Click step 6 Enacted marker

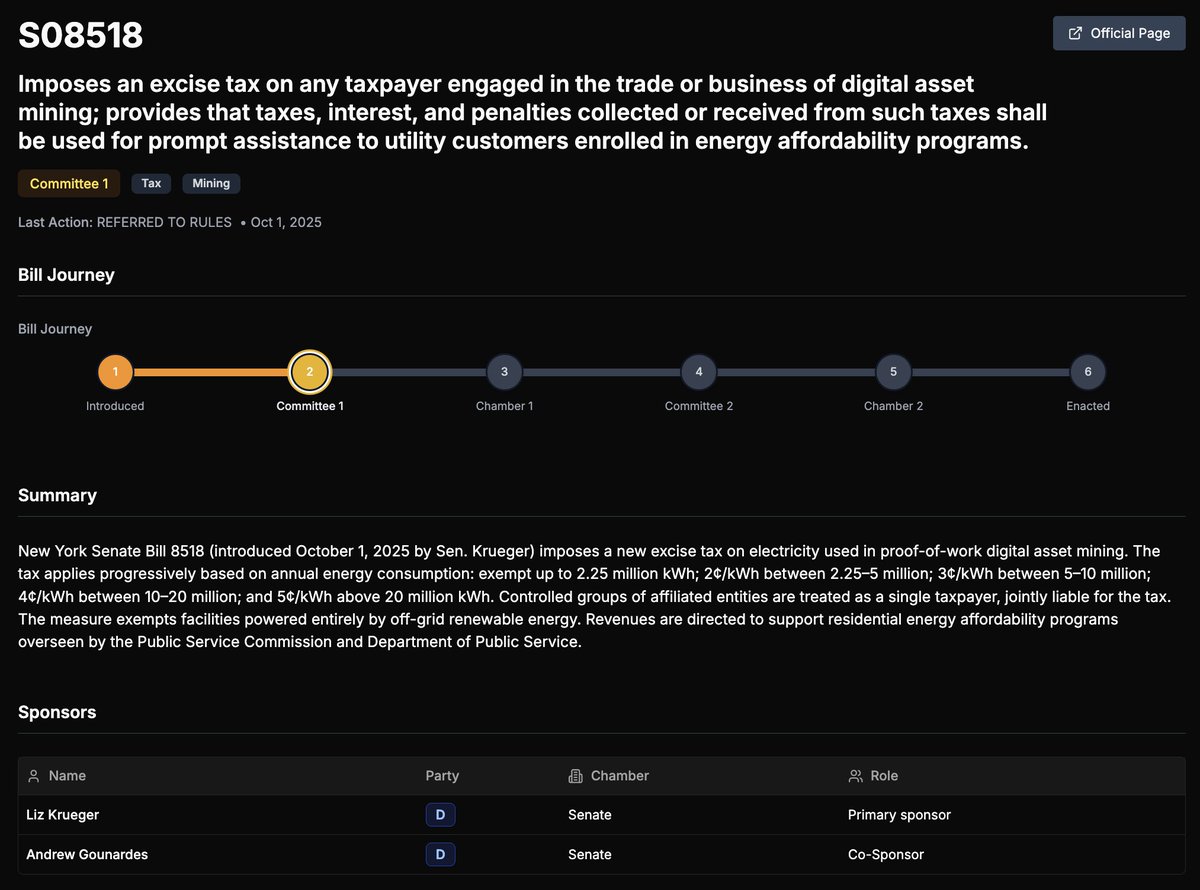1088,372
